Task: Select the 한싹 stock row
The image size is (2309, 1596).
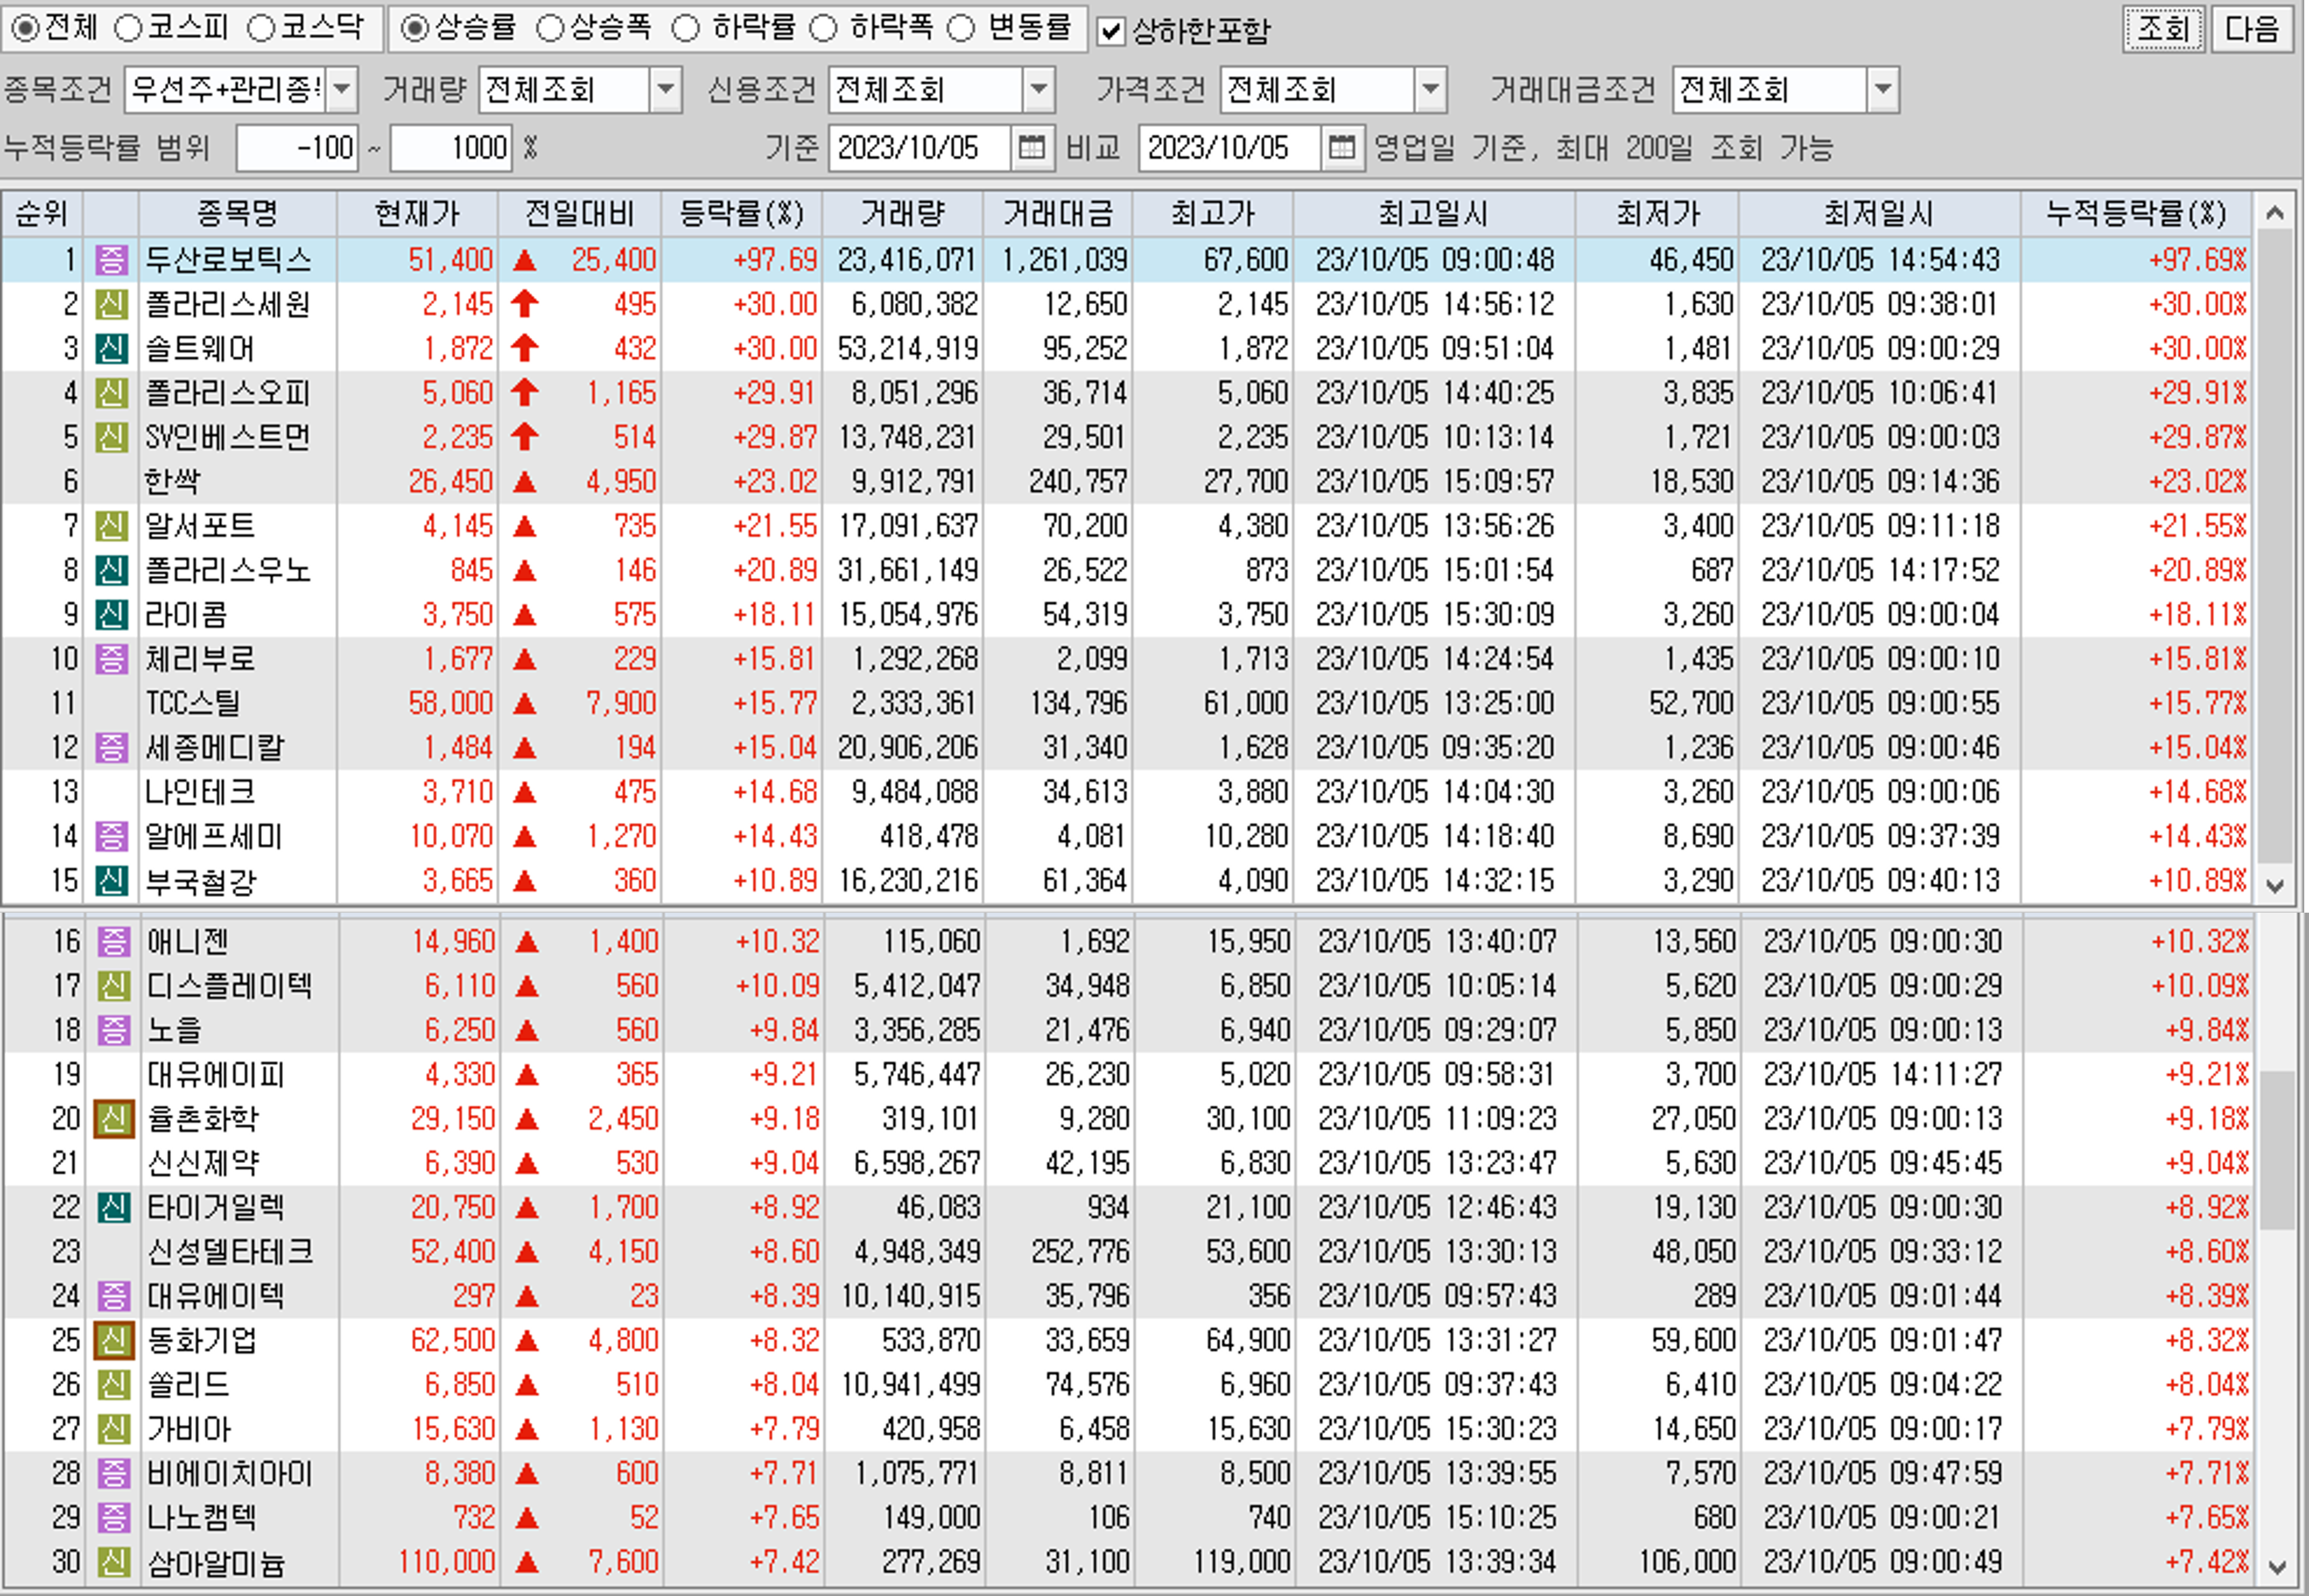Action: tap(1127, 481)
